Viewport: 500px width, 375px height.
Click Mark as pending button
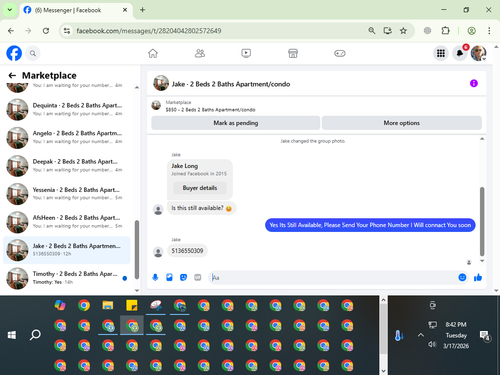point(236,123)
